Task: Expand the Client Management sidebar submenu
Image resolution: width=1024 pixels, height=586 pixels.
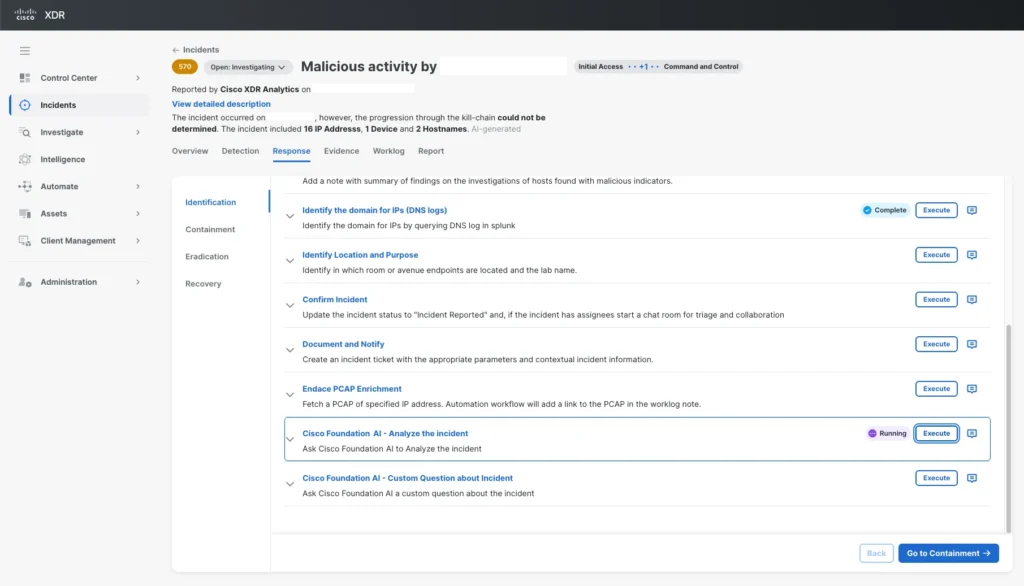Action: tap(138, 241)
